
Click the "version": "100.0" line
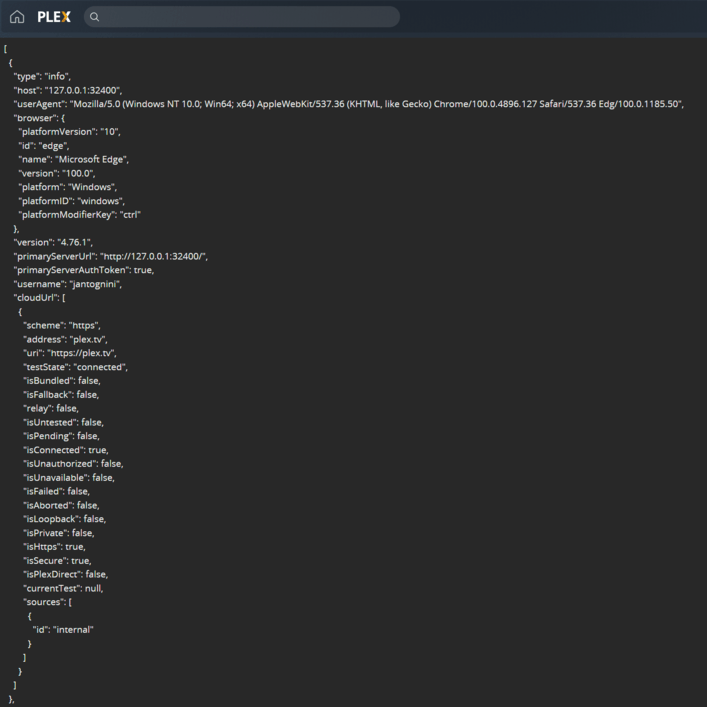tap(57, 173)
